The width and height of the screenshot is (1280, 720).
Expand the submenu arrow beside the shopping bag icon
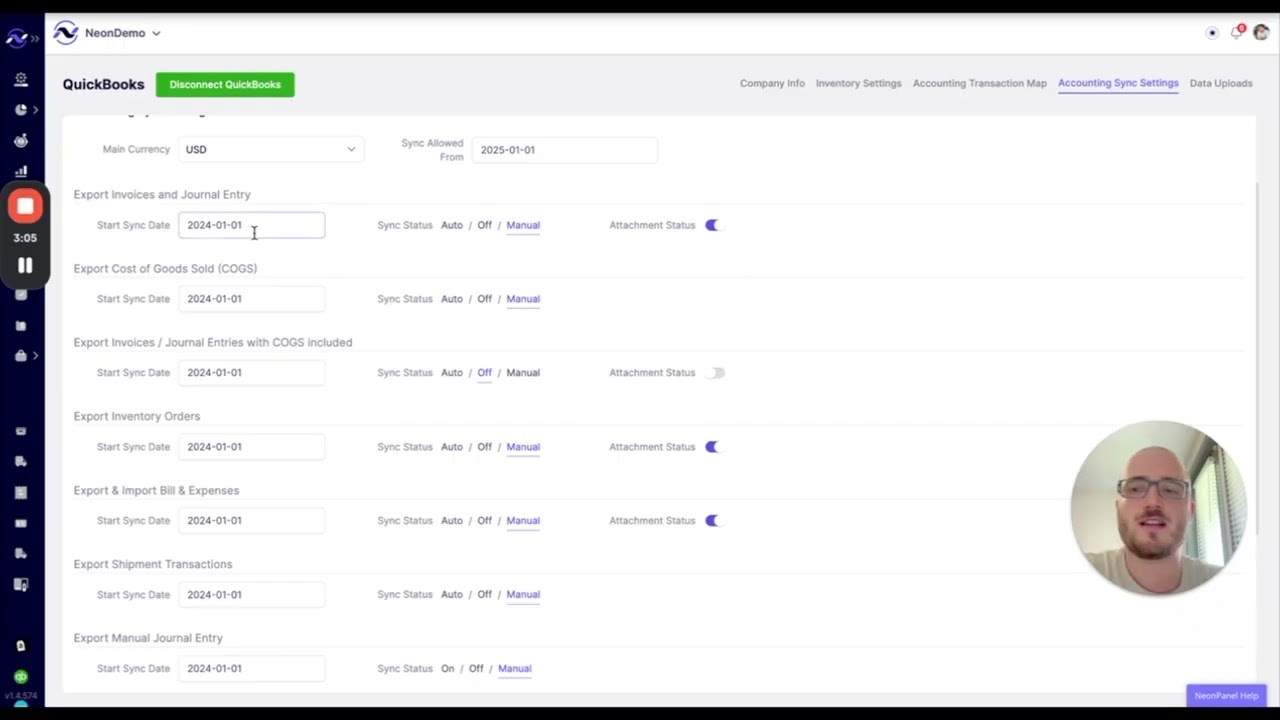36,355
